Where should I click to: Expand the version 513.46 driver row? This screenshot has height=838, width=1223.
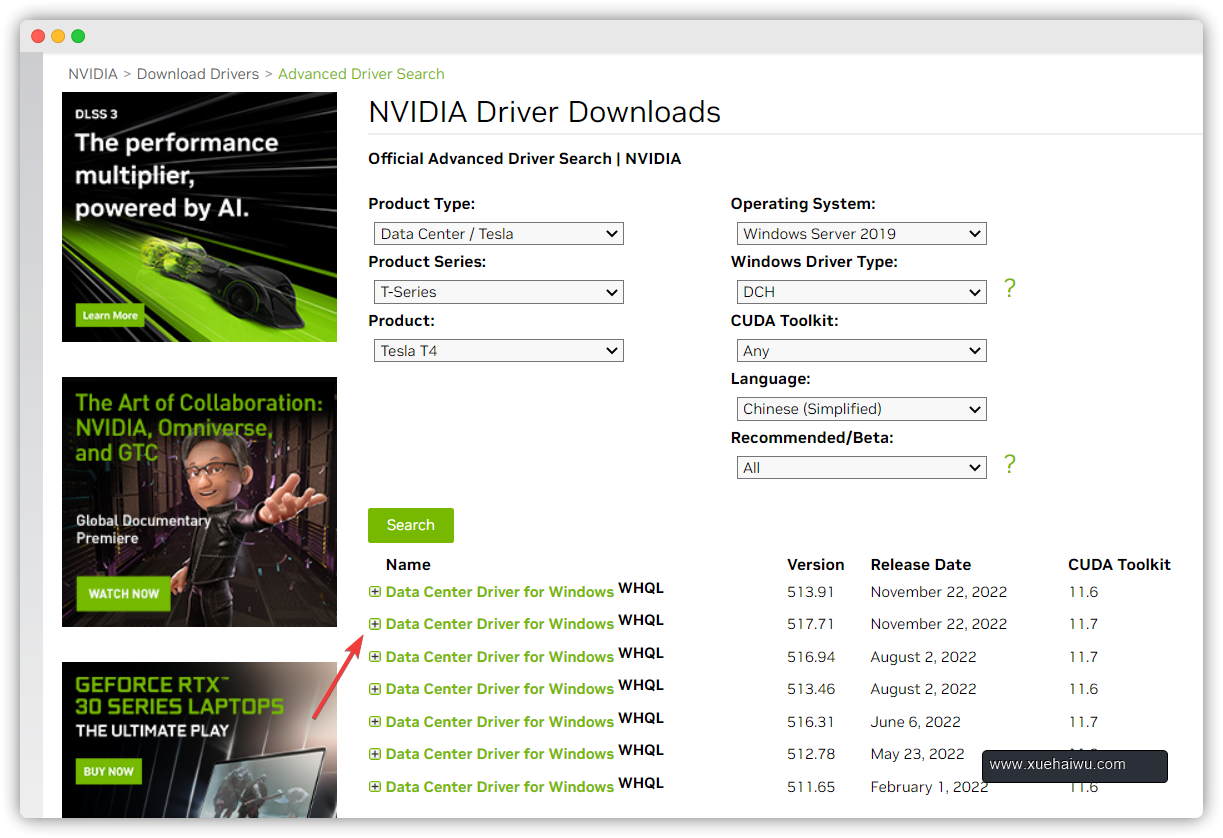coord(375,689)
